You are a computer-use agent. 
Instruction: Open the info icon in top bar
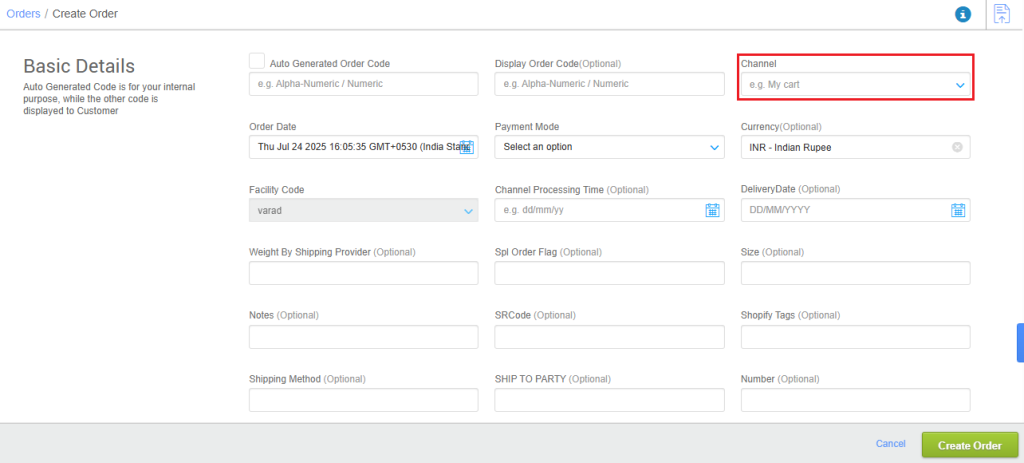click(963, 14)
